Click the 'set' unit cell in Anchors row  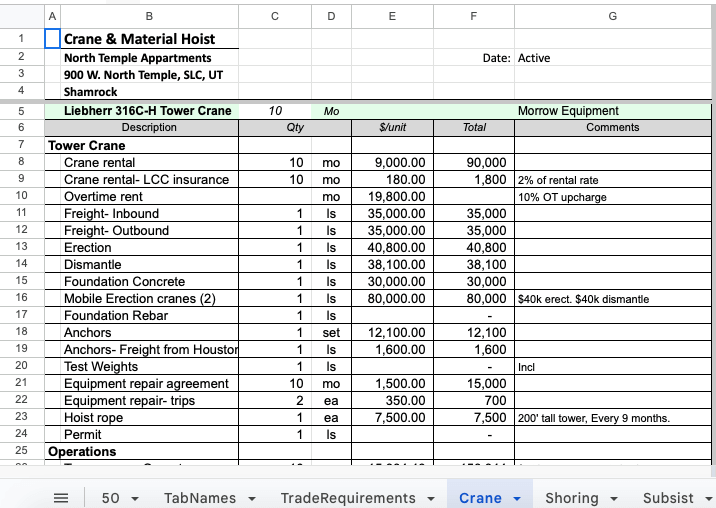pos(331,332)
